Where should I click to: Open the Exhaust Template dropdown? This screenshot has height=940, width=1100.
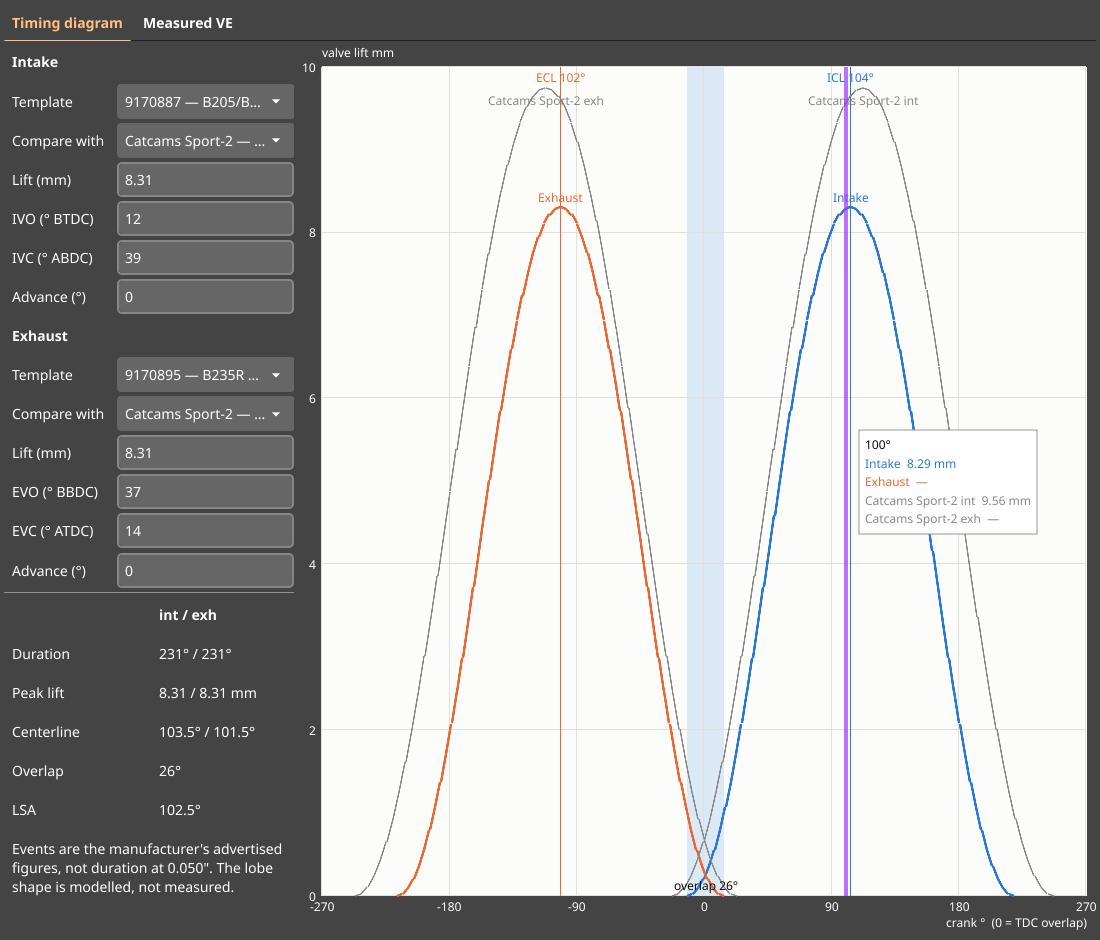[x=205, y=375]
